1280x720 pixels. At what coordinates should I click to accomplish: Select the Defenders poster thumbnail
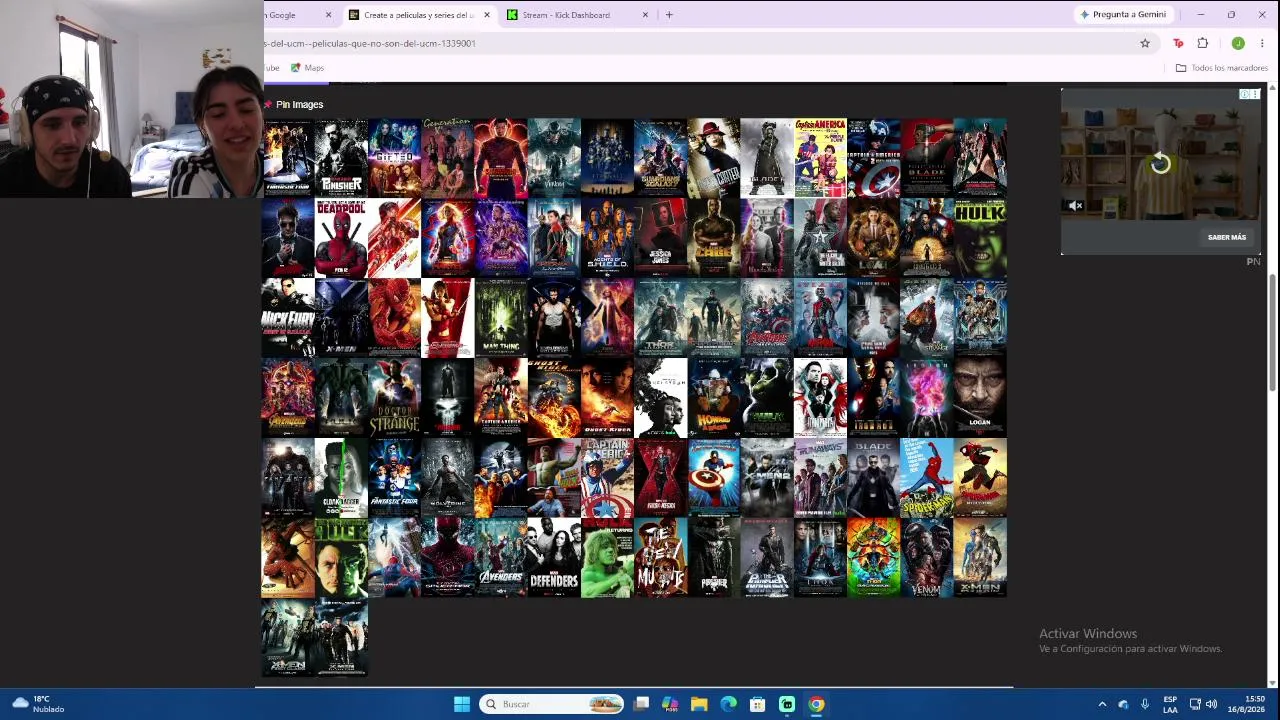pyautogui.click(x=554, y=558)
